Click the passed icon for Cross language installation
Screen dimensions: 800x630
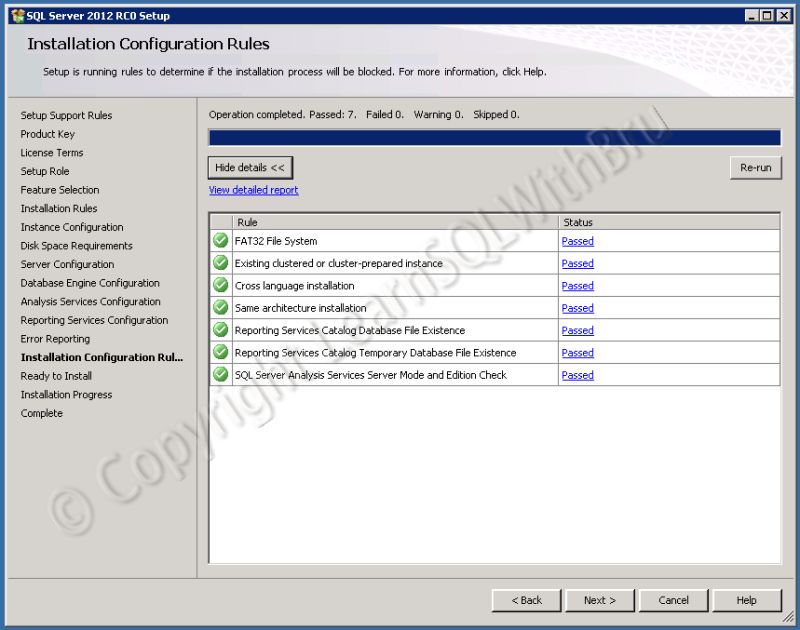tap(220, 285)
